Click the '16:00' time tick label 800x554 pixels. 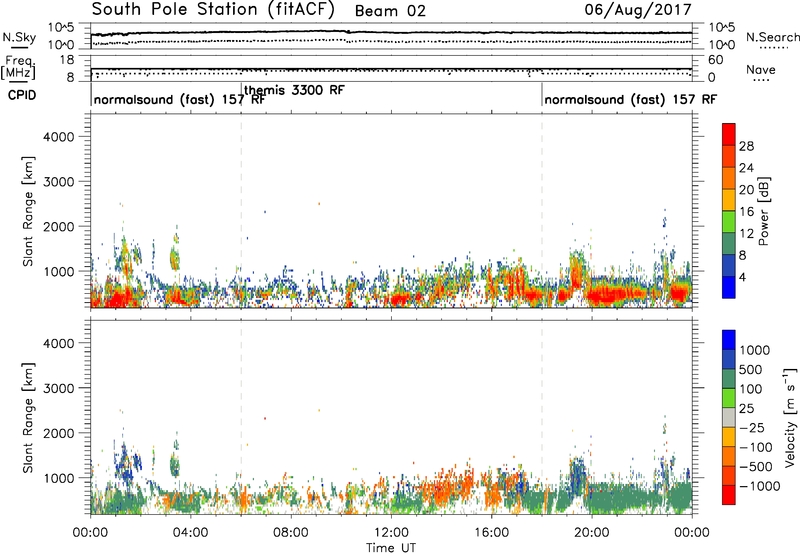[491, 533]
